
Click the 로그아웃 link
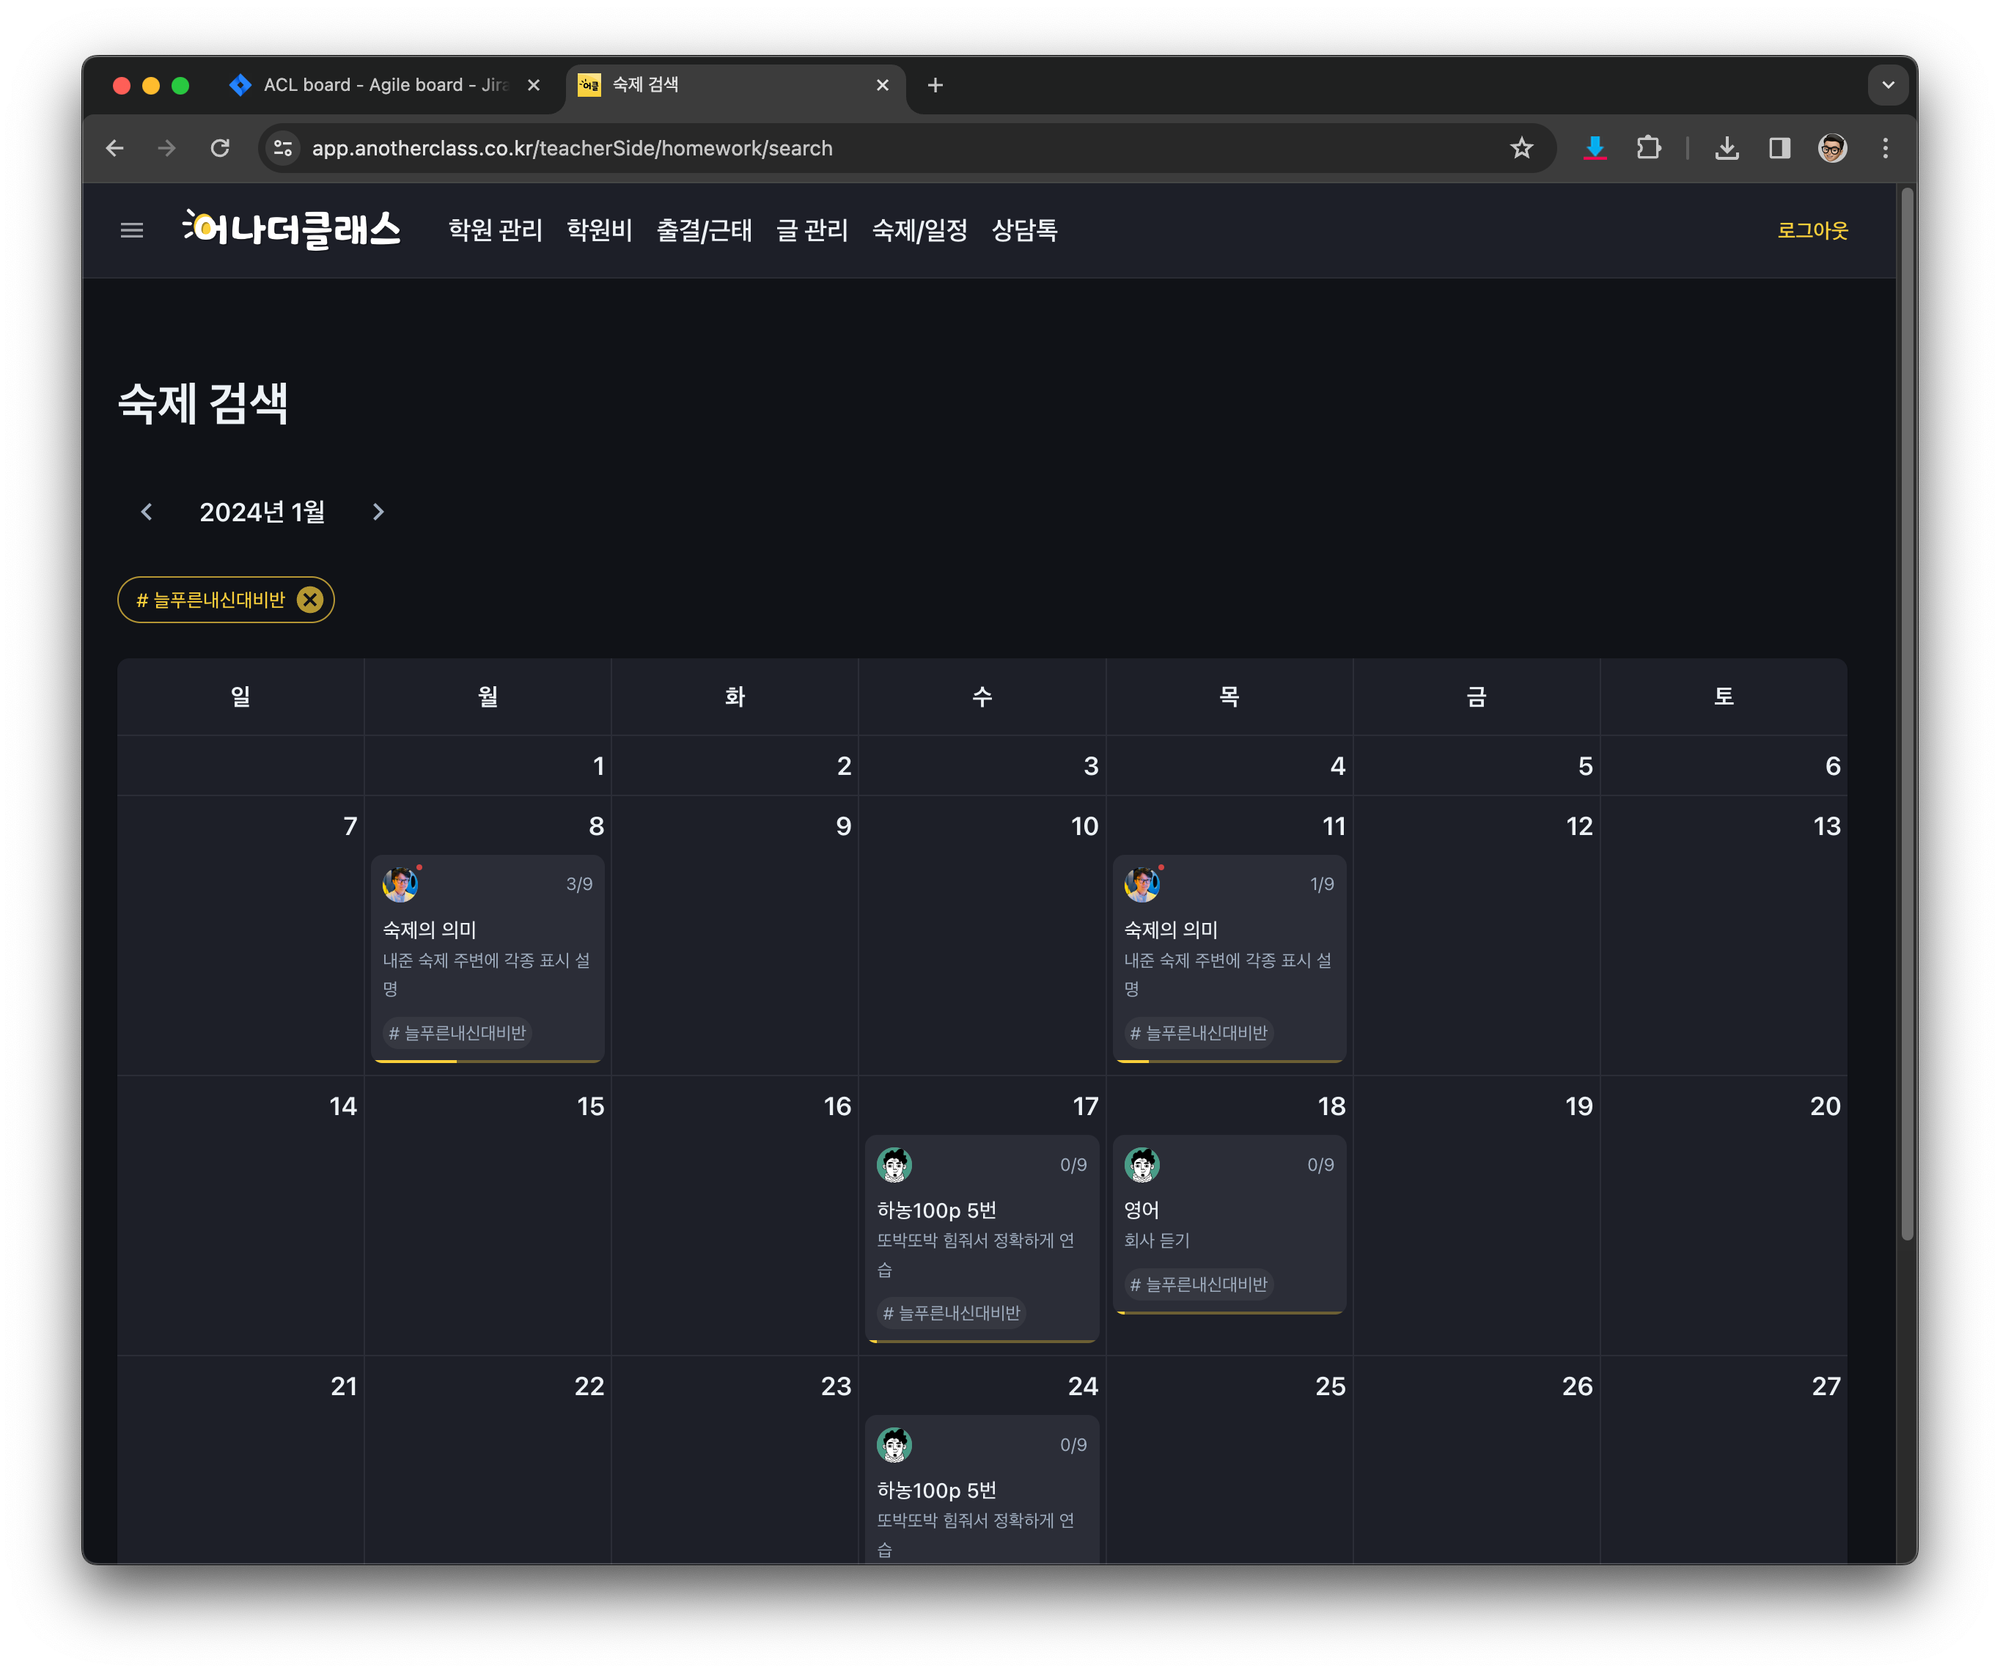coord(1812,231)
